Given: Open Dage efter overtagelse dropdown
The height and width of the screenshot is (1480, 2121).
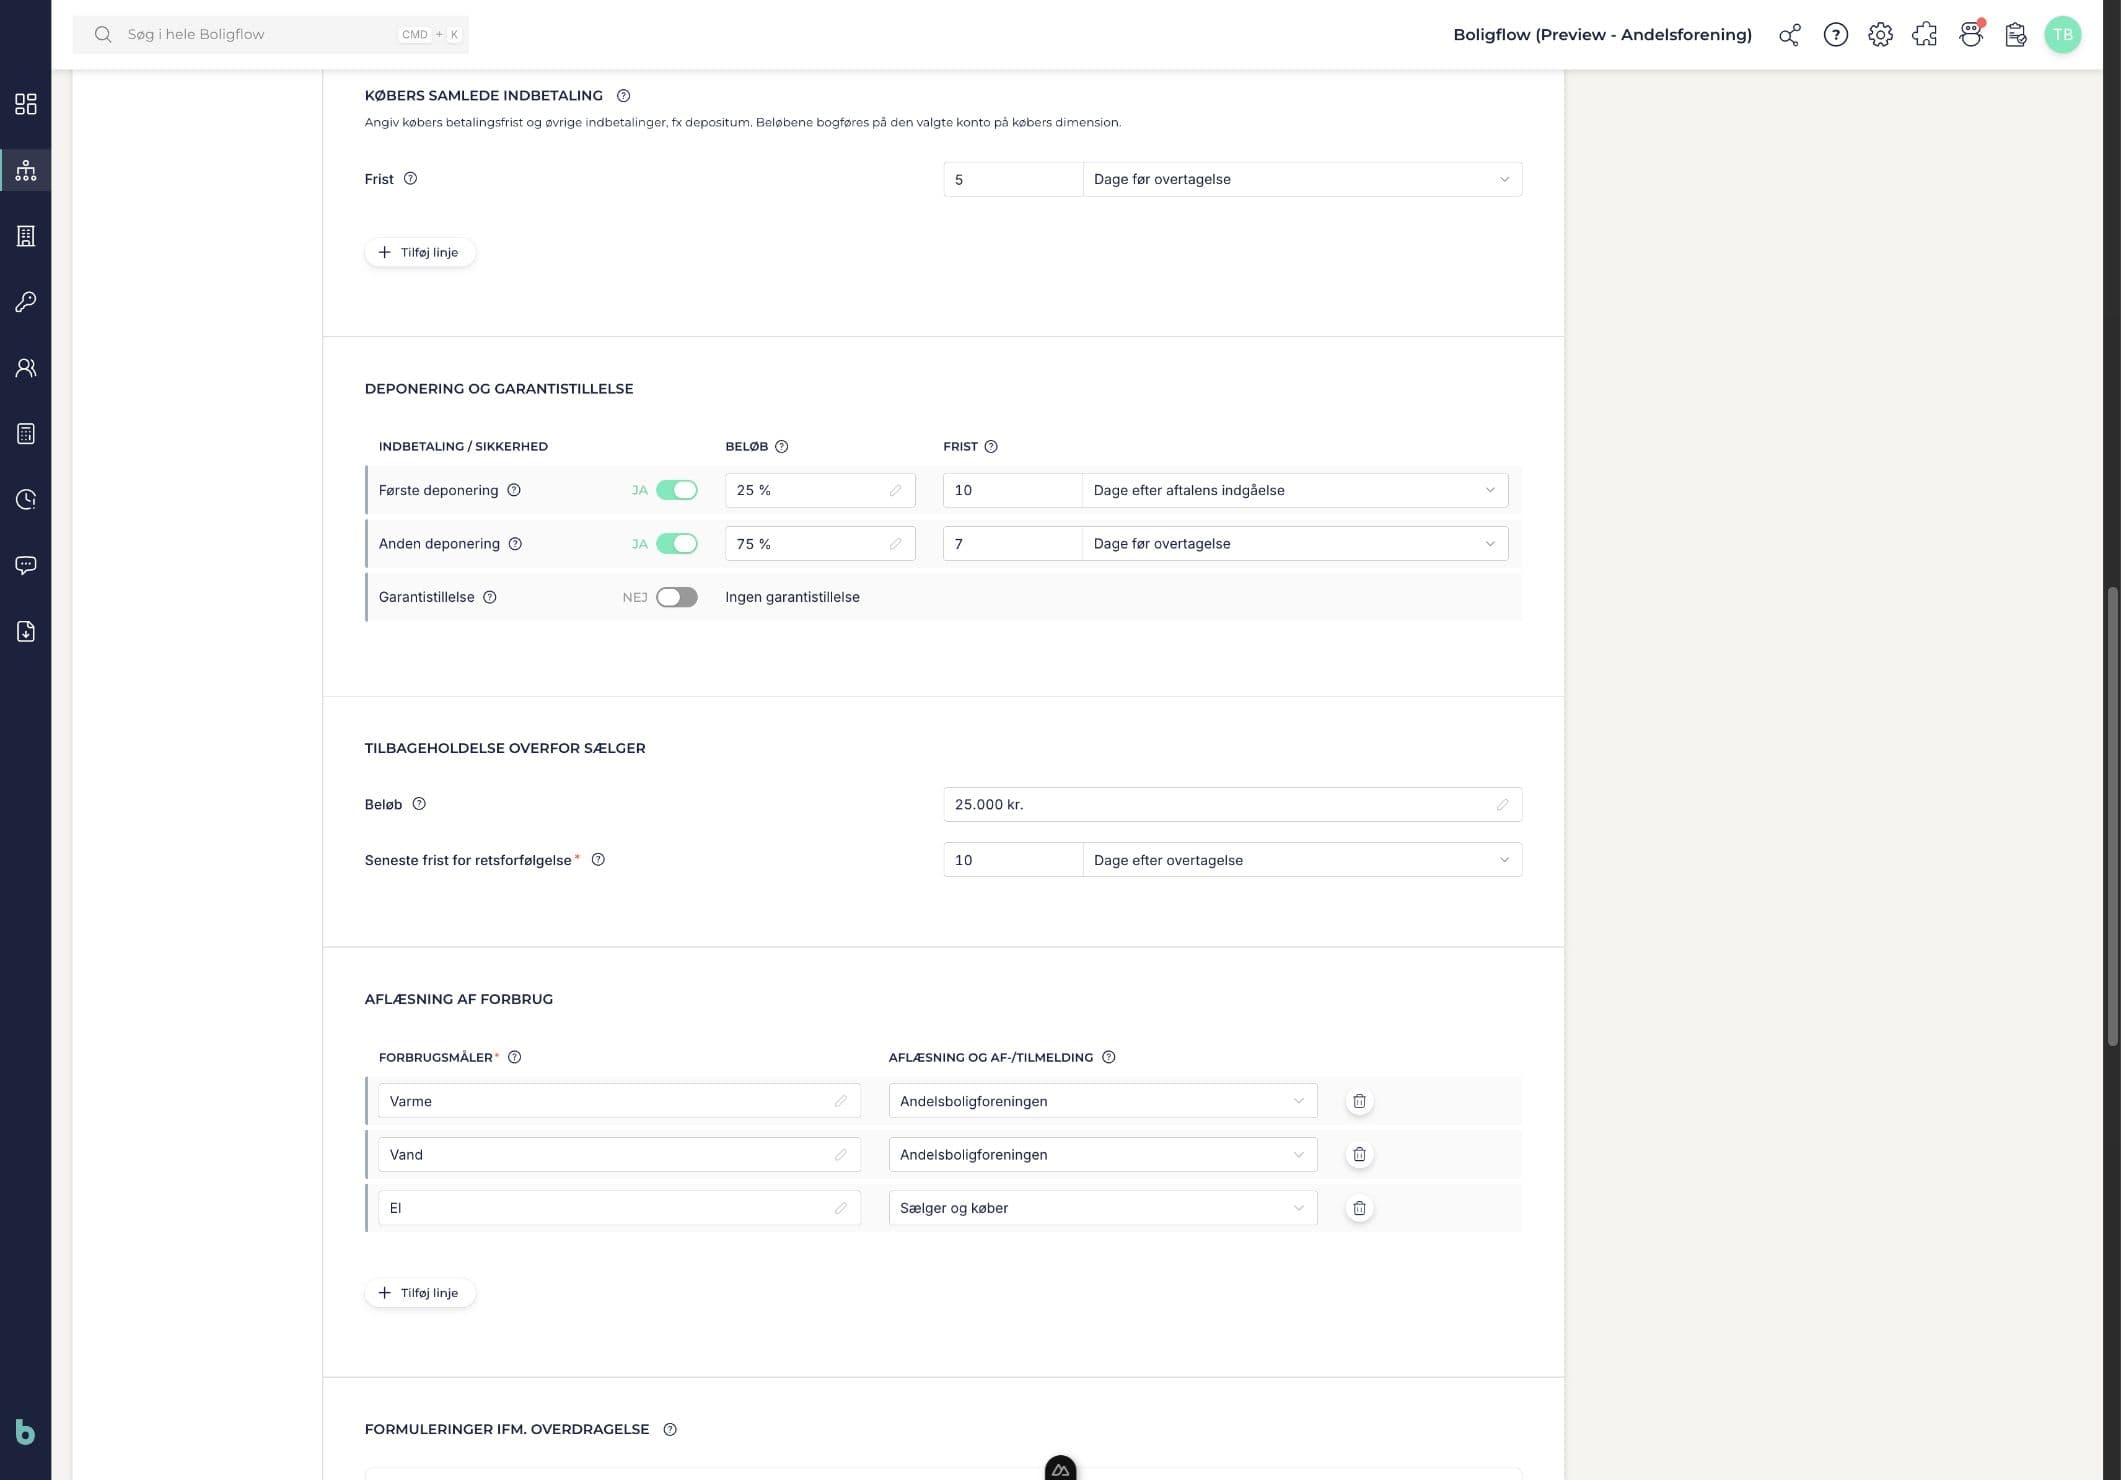Looking at the screenshot, I should 1302,860.
